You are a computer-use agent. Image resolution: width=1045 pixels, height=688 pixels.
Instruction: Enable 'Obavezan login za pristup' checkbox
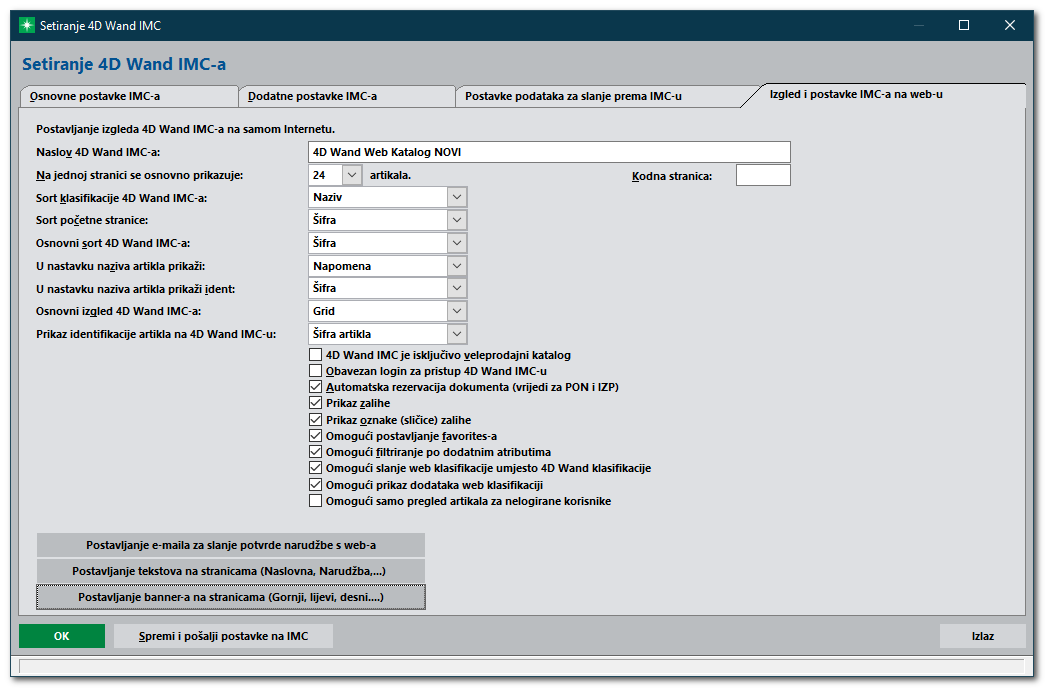point(316,371)
